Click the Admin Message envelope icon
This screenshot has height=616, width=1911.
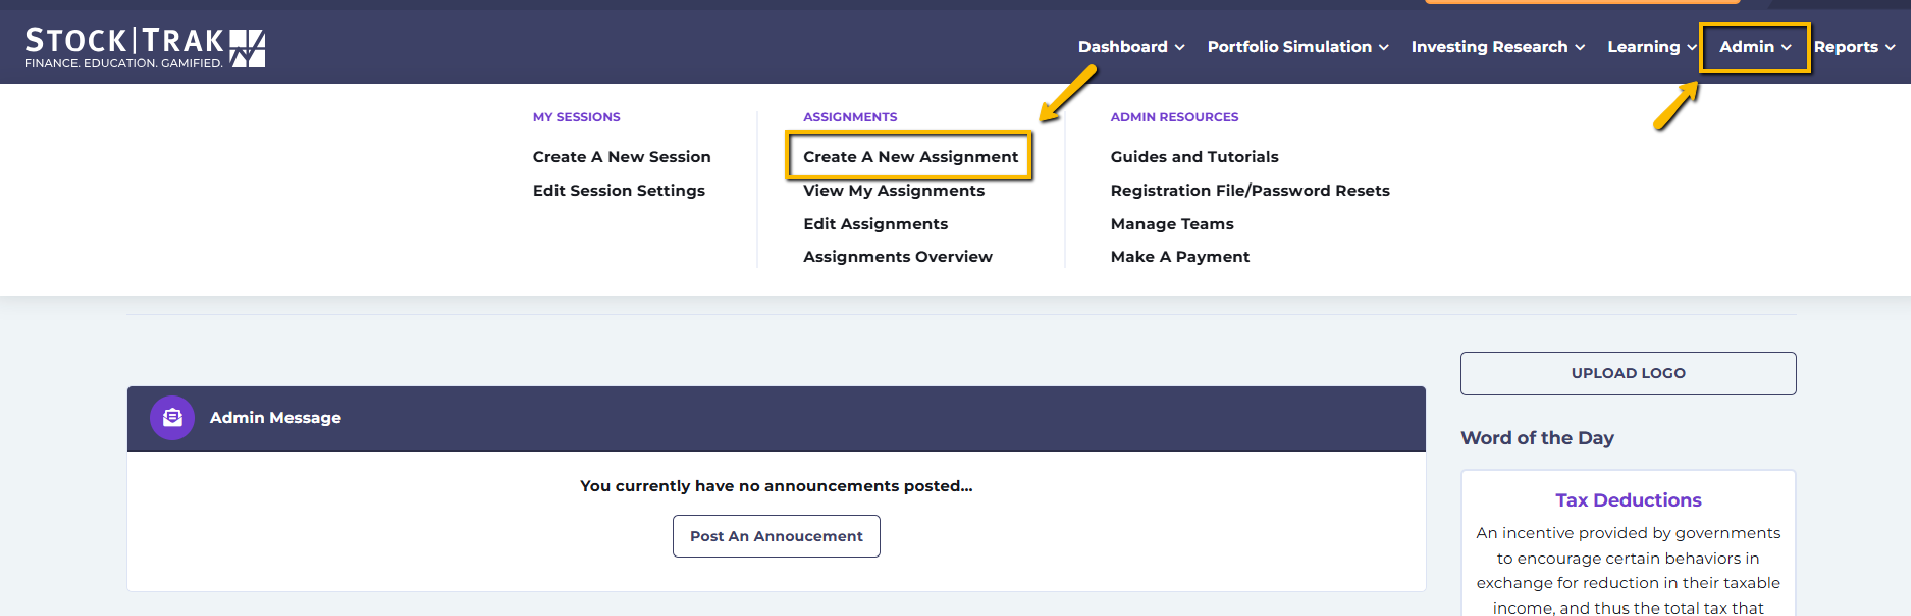tap(172, 417)
